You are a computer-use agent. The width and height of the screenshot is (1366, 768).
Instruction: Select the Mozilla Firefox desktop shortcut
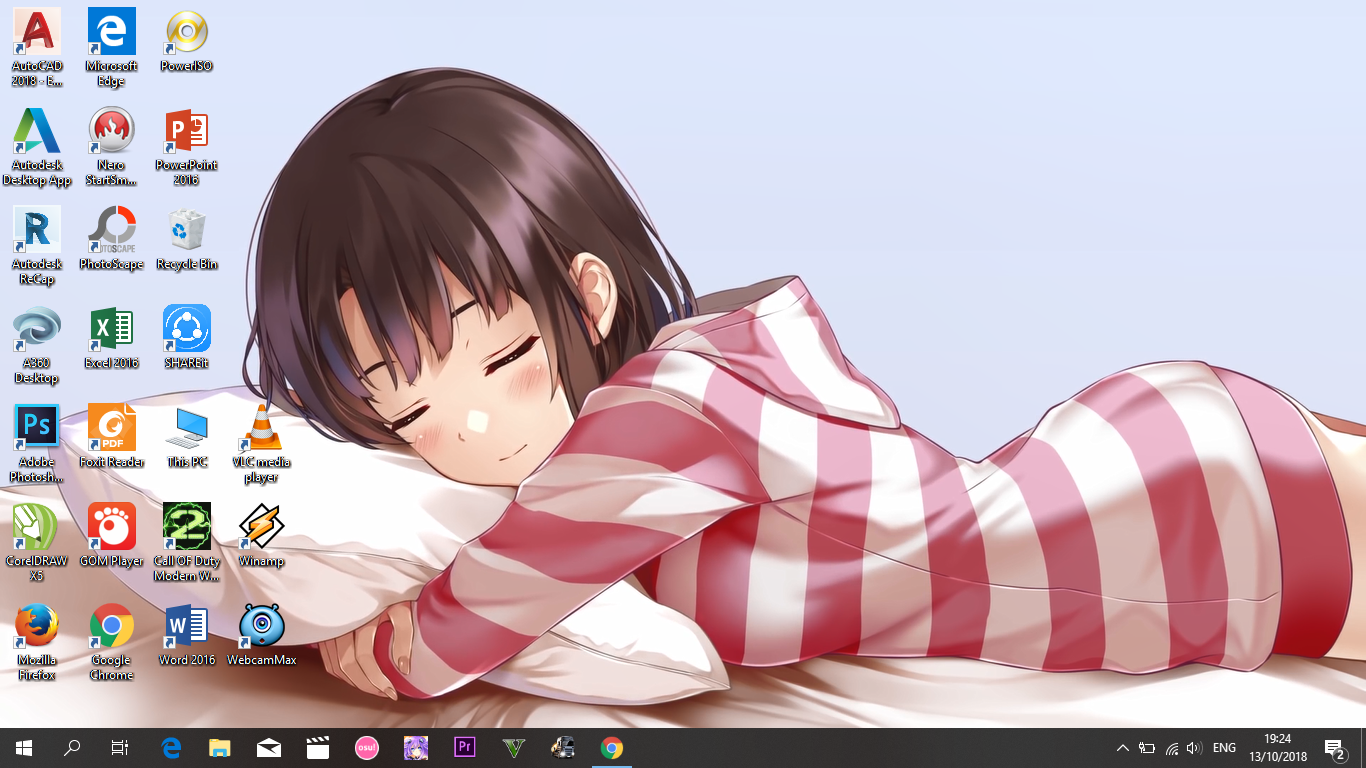[x=37, y=641]
